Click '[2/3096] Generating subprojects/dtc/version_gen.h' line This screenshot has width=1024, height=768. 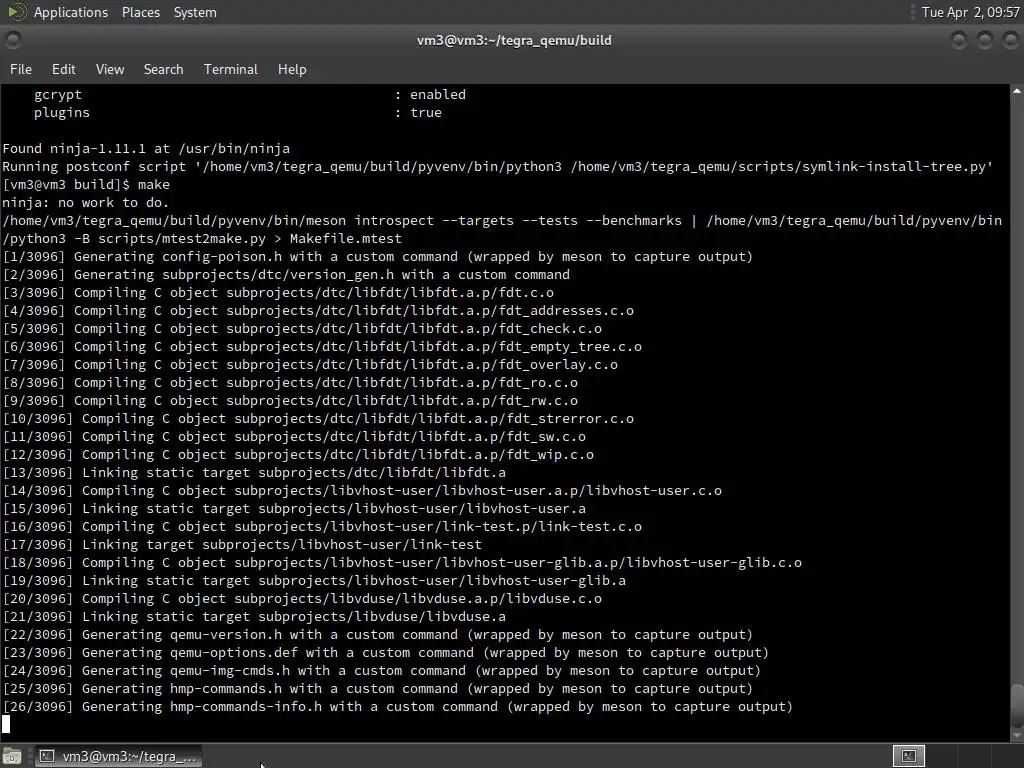click(286, 275)
